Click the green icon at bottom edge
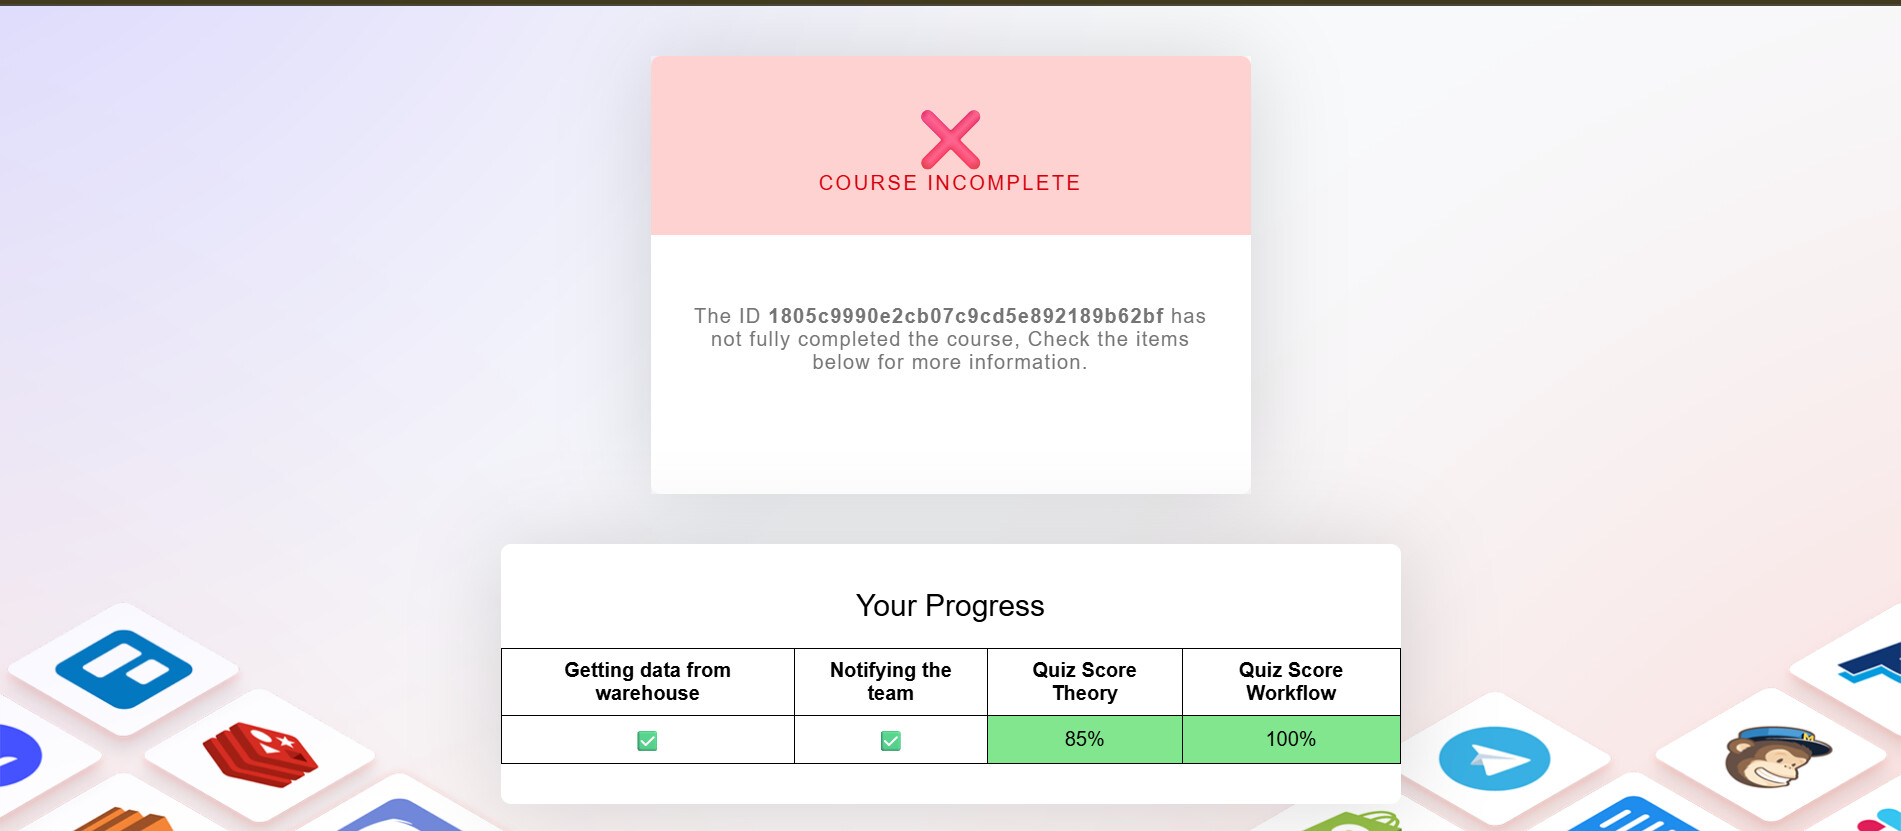Image resolution: width=1901 pixels, height=831 pixels. (1351, 821)
